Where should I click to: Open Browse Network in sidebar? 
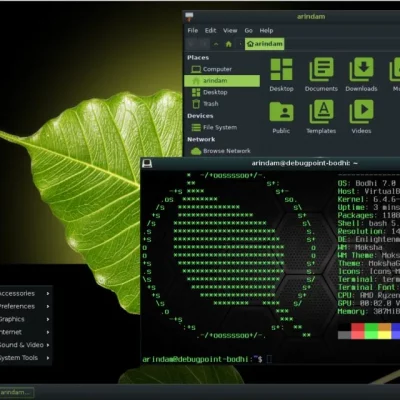coord(222,151)
